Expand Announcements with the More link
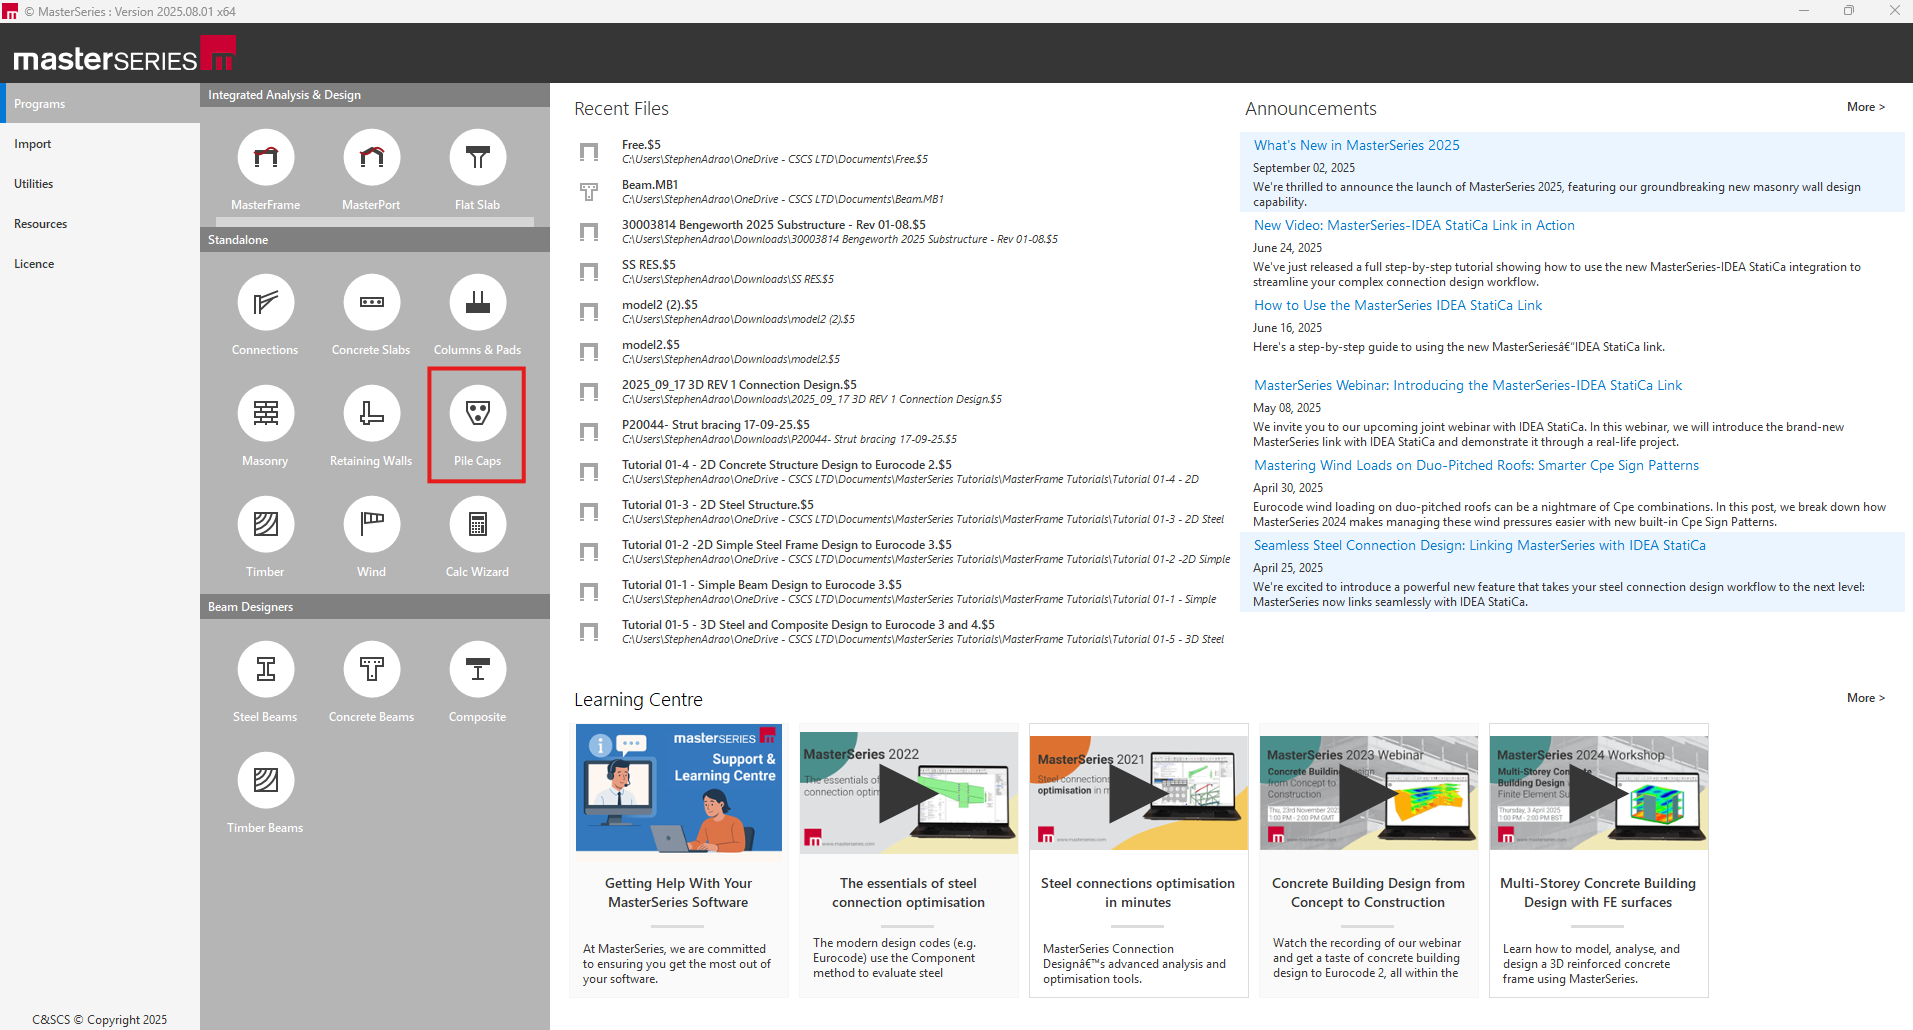 pyautogui.click(x=1865, y=107)
